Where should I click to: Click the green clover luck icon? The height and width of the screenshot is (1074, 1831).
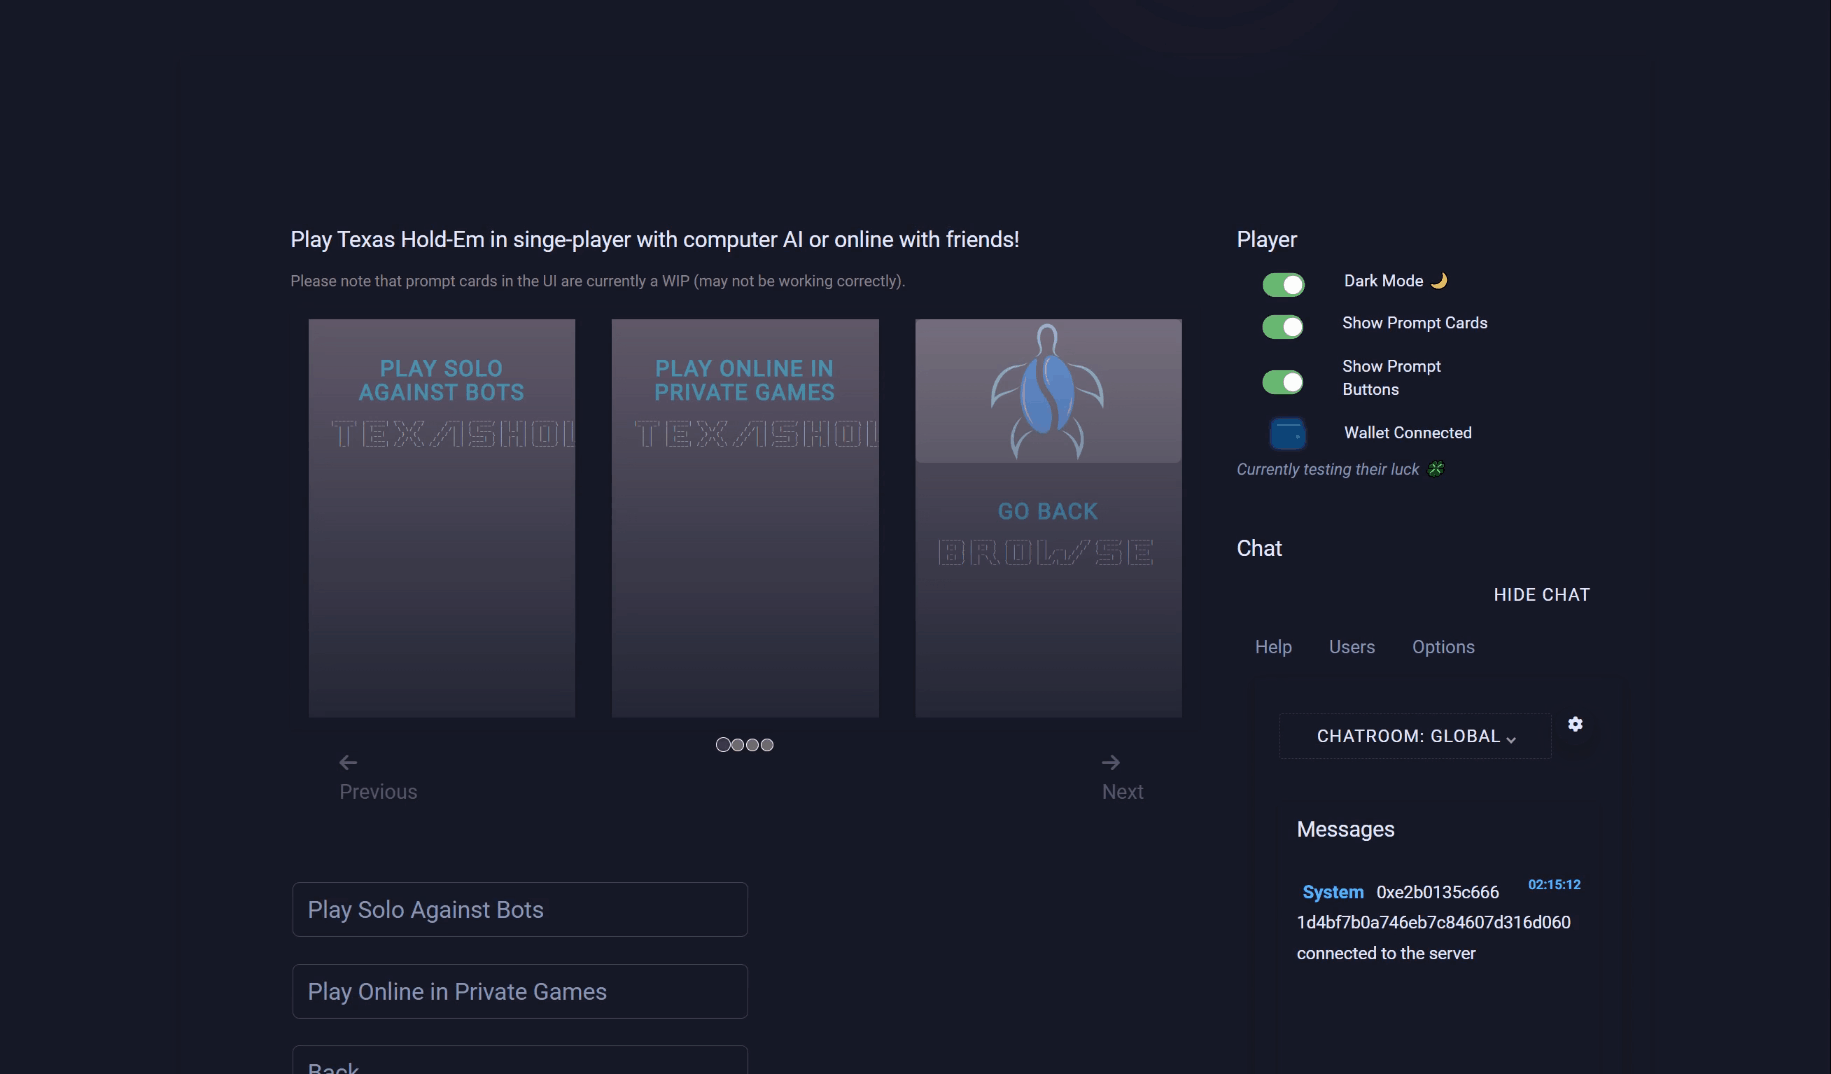1436,469
